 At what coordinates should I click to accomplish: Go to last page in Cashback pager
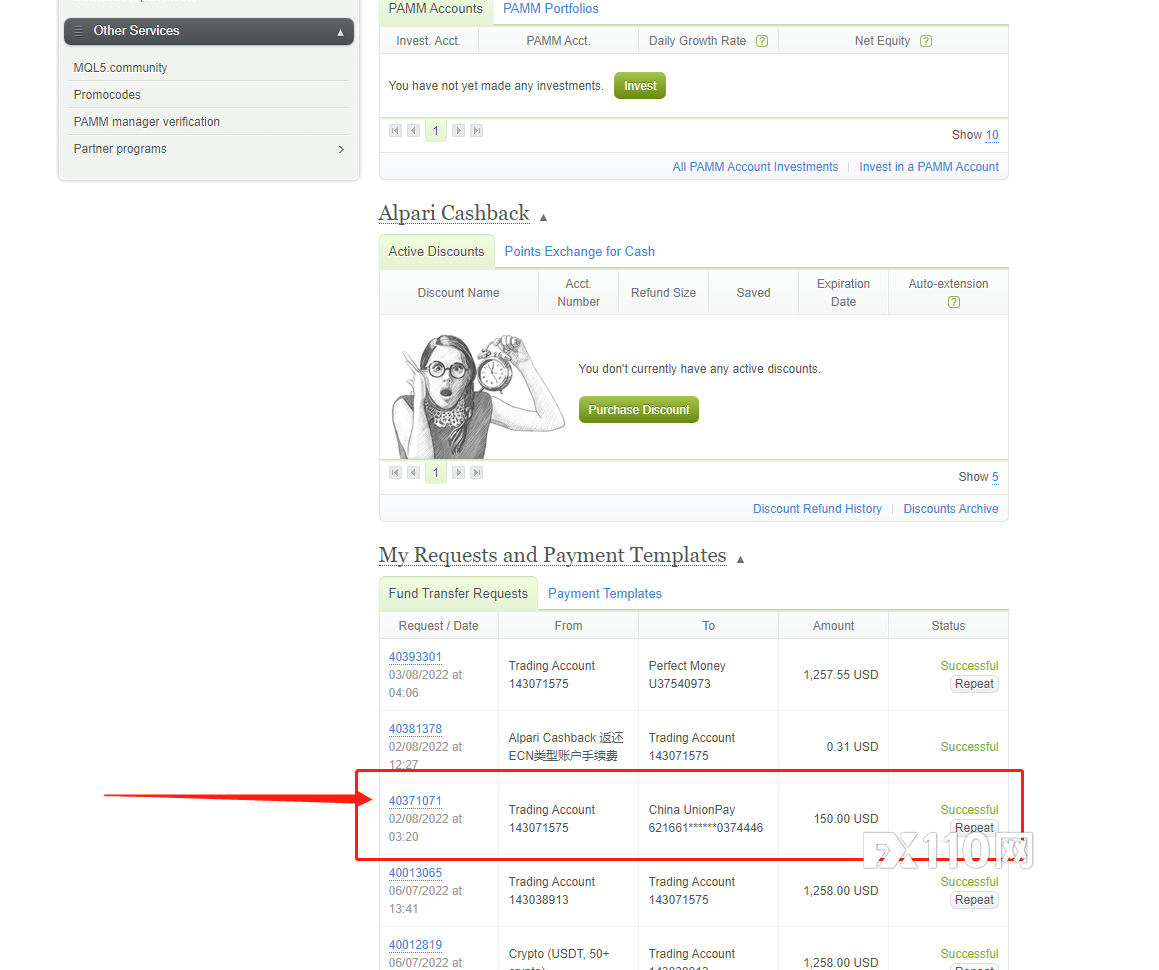pyautogui.click(x=477, y=472)
